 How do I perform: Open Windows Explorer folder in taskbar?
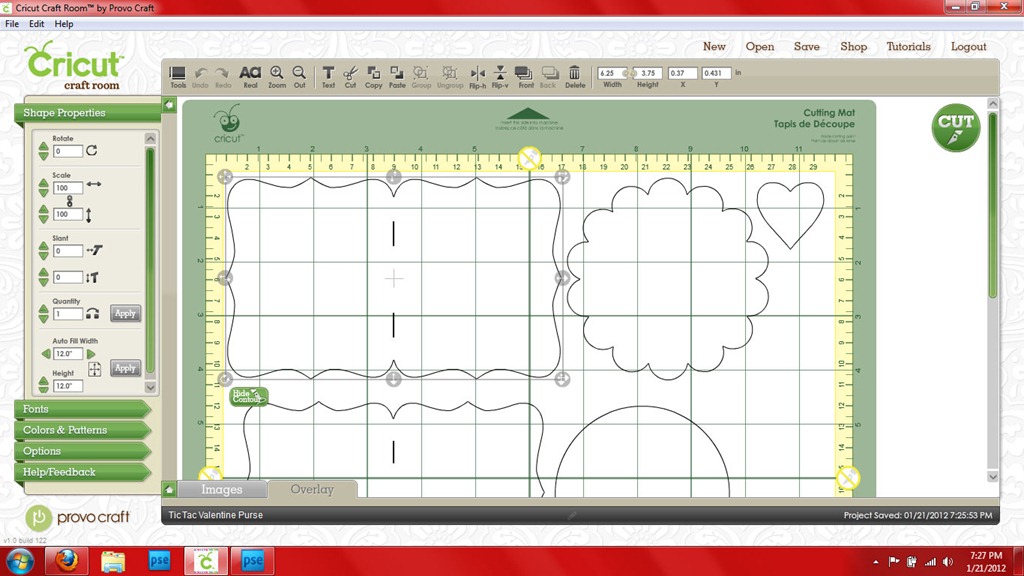point(113,560)
